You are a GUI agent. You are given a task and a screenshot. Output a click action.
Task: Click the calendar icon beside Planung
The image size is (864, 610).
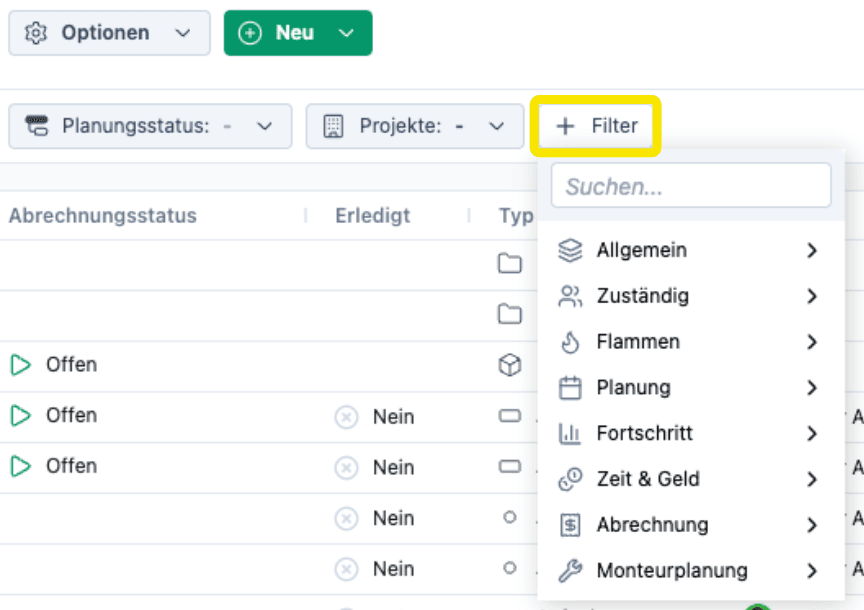[x=570, y=387]
